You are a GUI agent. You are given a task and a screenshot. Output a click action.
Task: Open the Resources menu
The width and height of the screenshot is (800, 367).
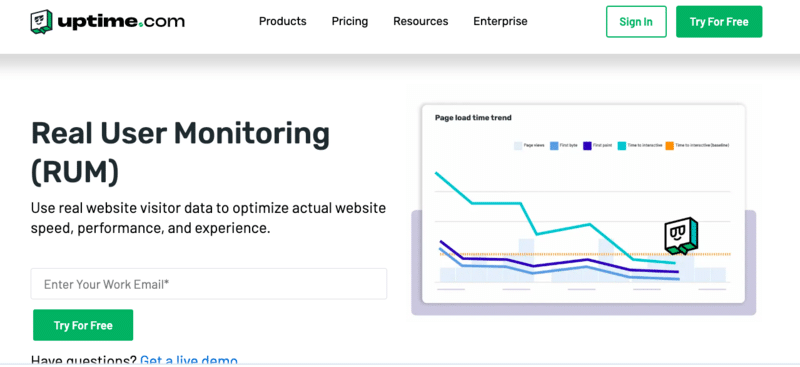point(420,21)
